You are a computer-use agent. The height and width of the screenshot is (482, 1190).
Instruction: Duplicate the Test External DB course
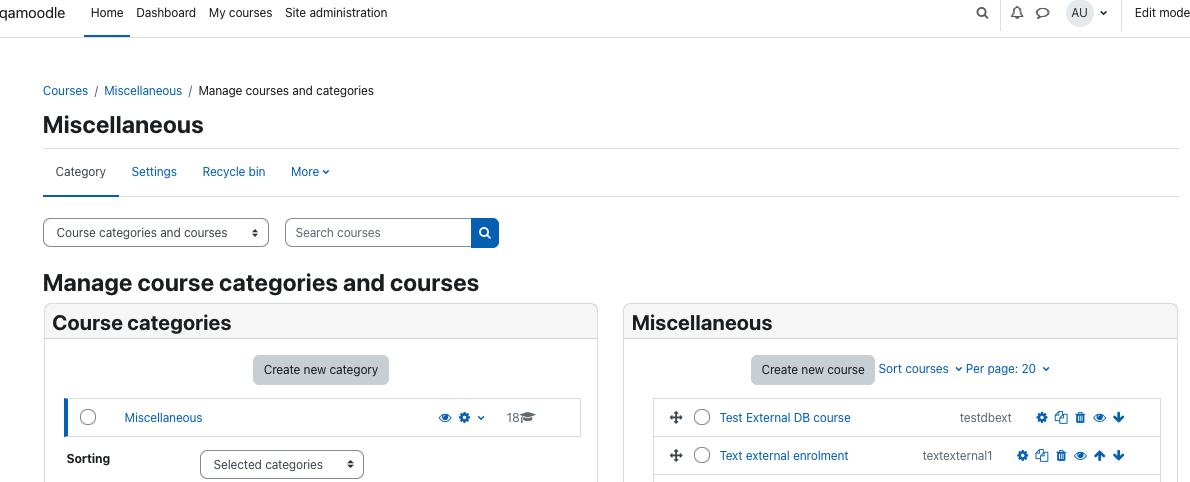pyautogui.click(x=1062, y=417)
